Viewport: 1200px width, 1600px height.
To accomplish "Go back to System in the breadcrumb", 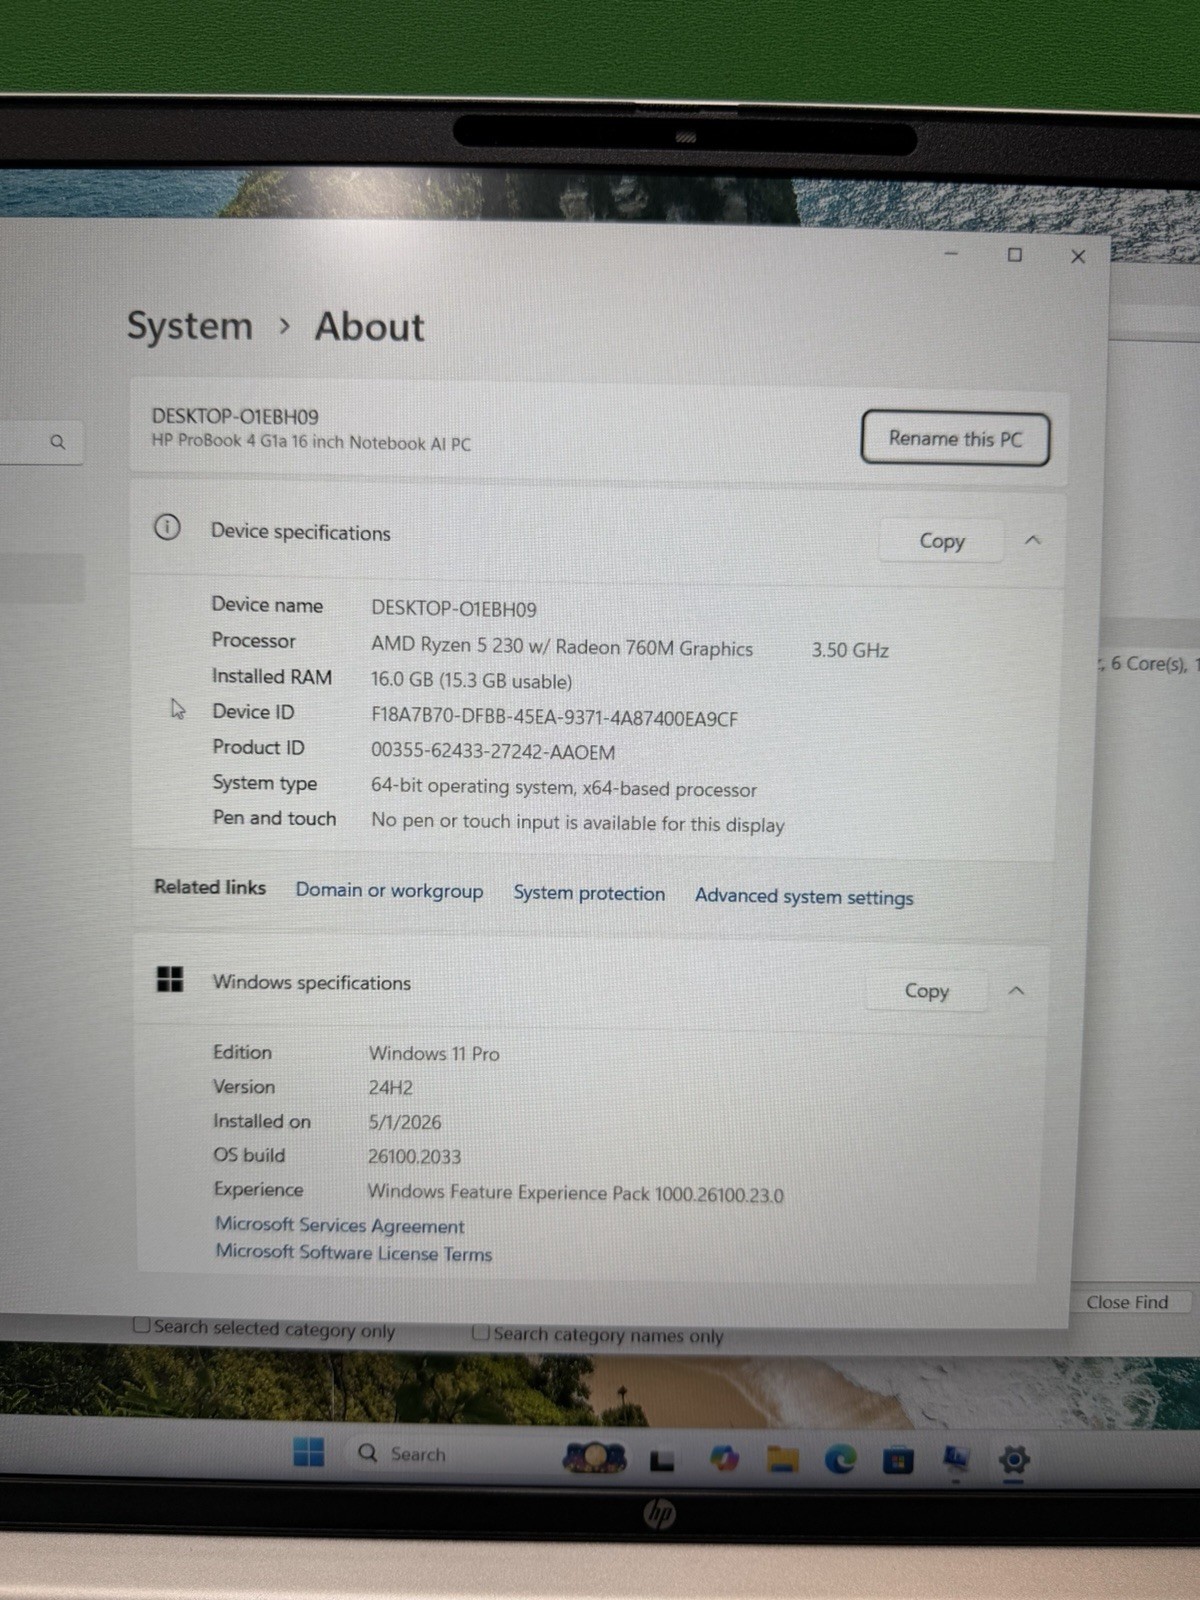I will click(189, 326).
